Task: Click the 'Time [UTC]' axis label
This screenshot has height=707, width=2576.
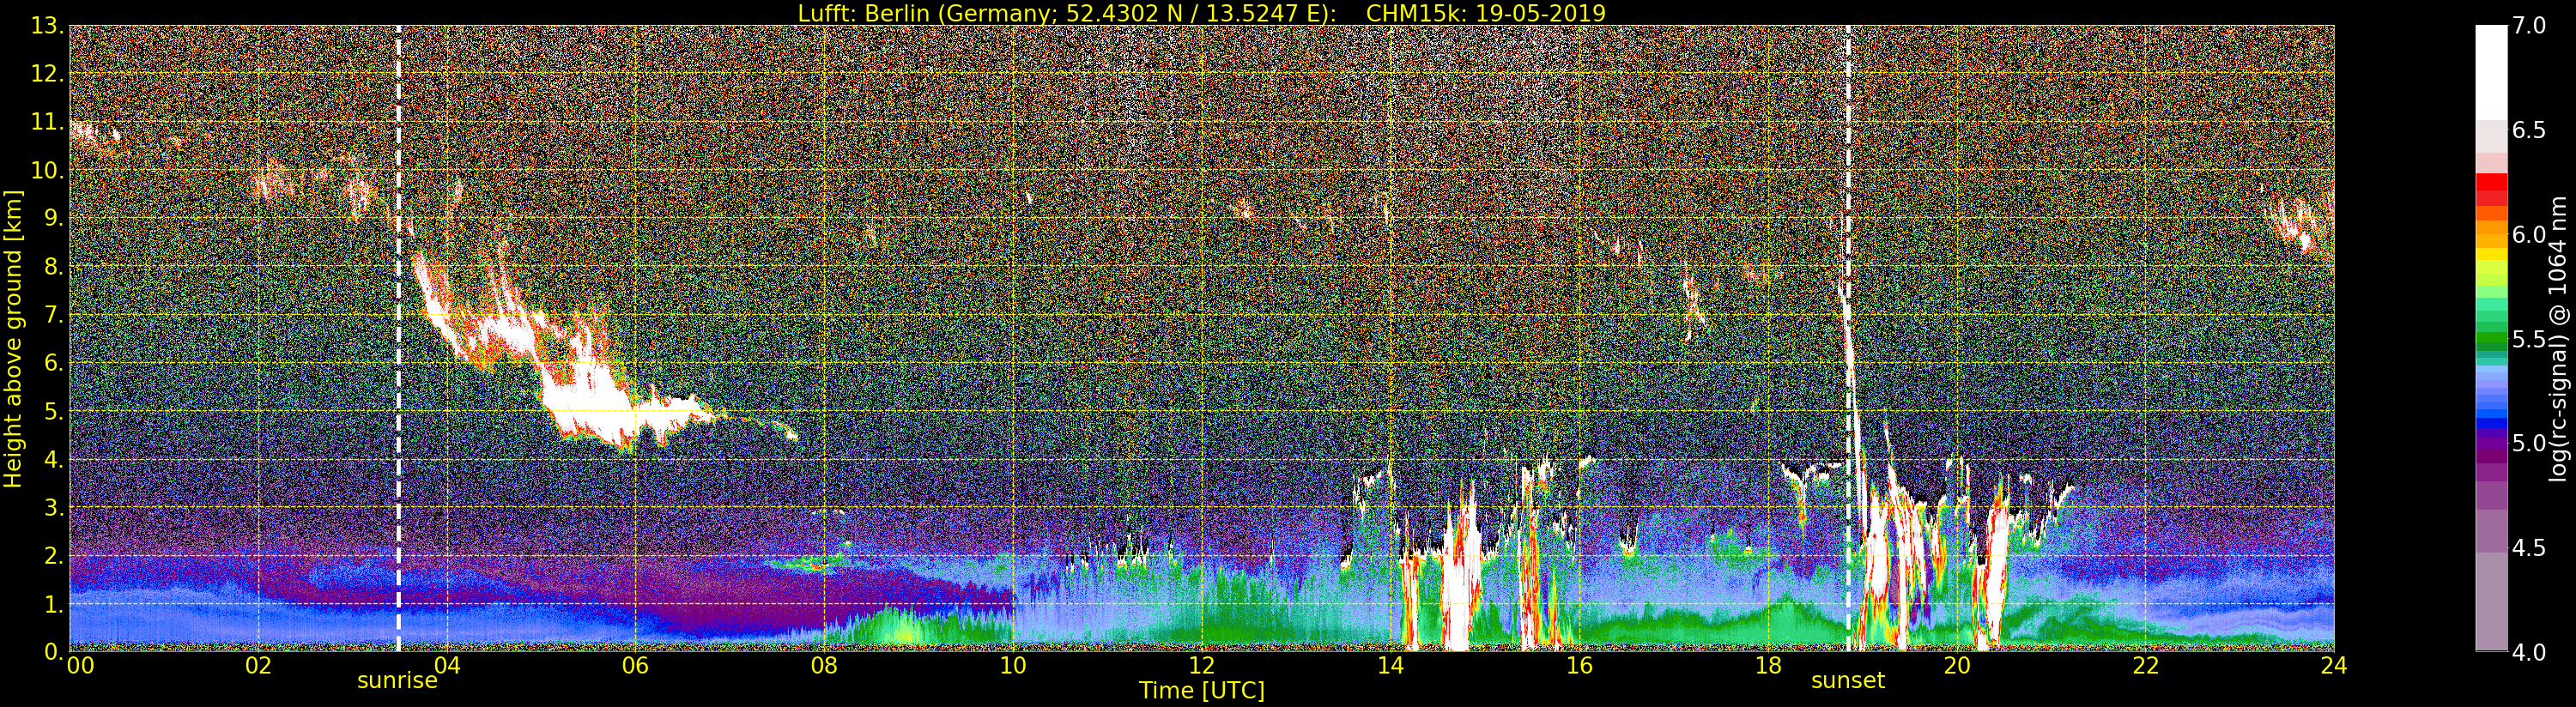Action: [1202, 691]
